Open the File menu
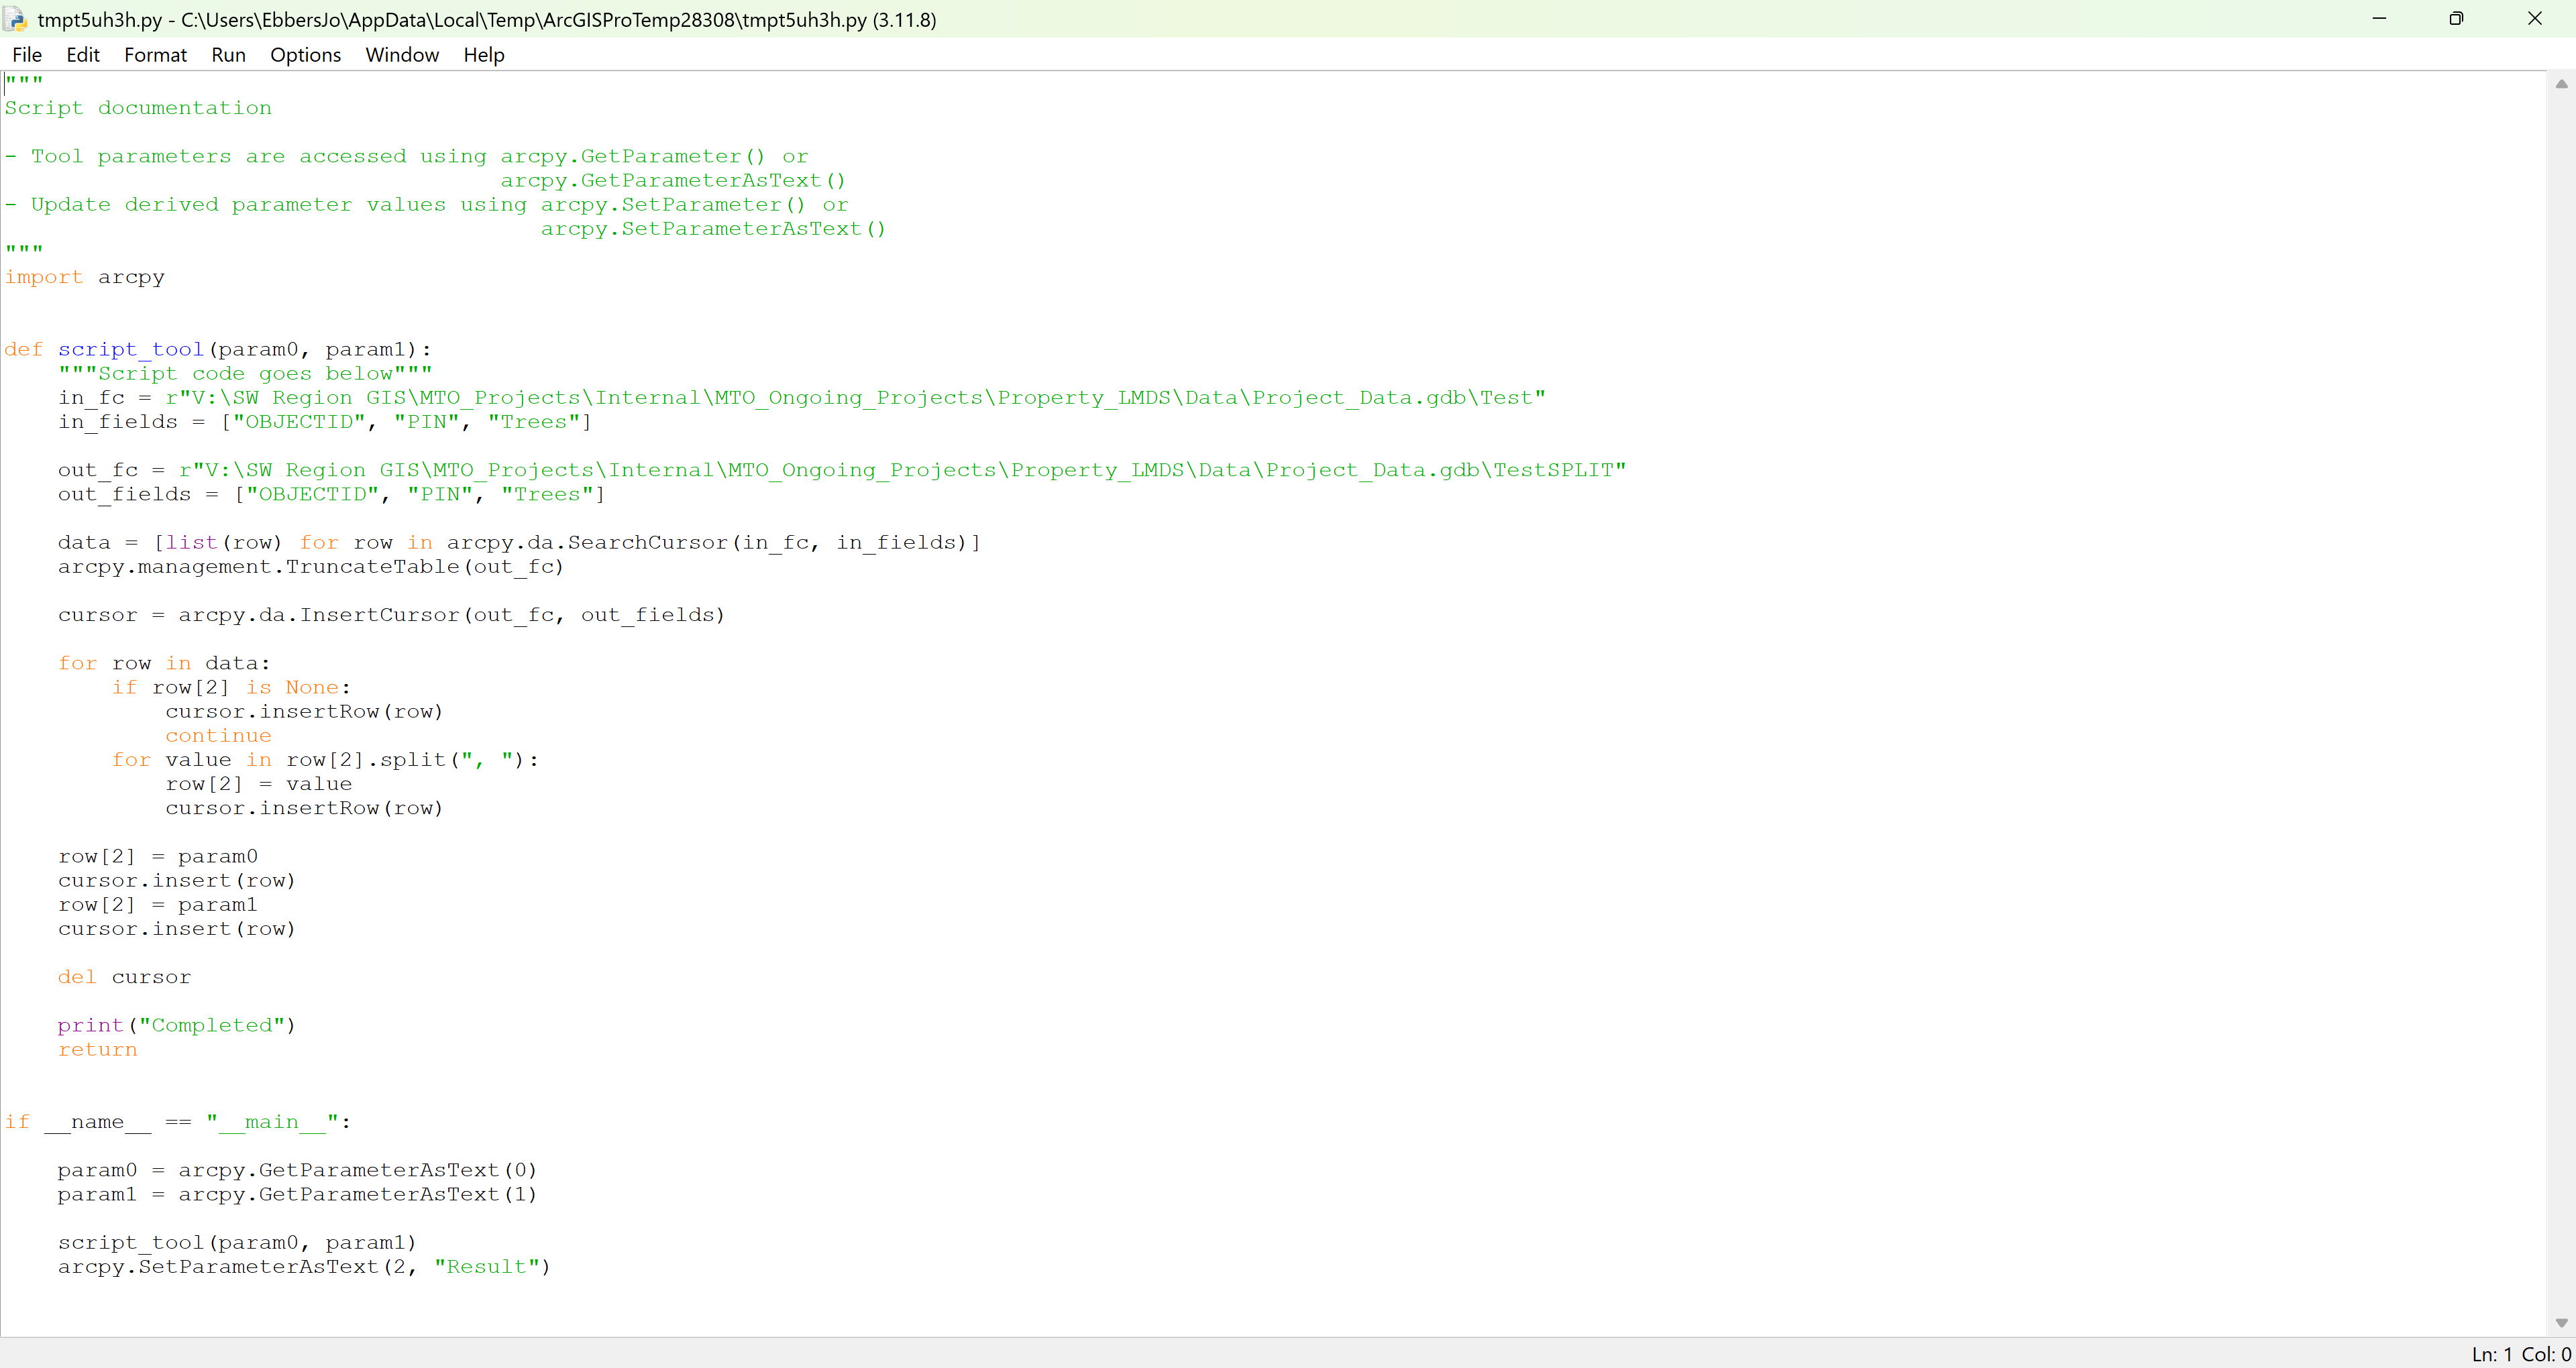2576x1368 pixels. (26, 55)
